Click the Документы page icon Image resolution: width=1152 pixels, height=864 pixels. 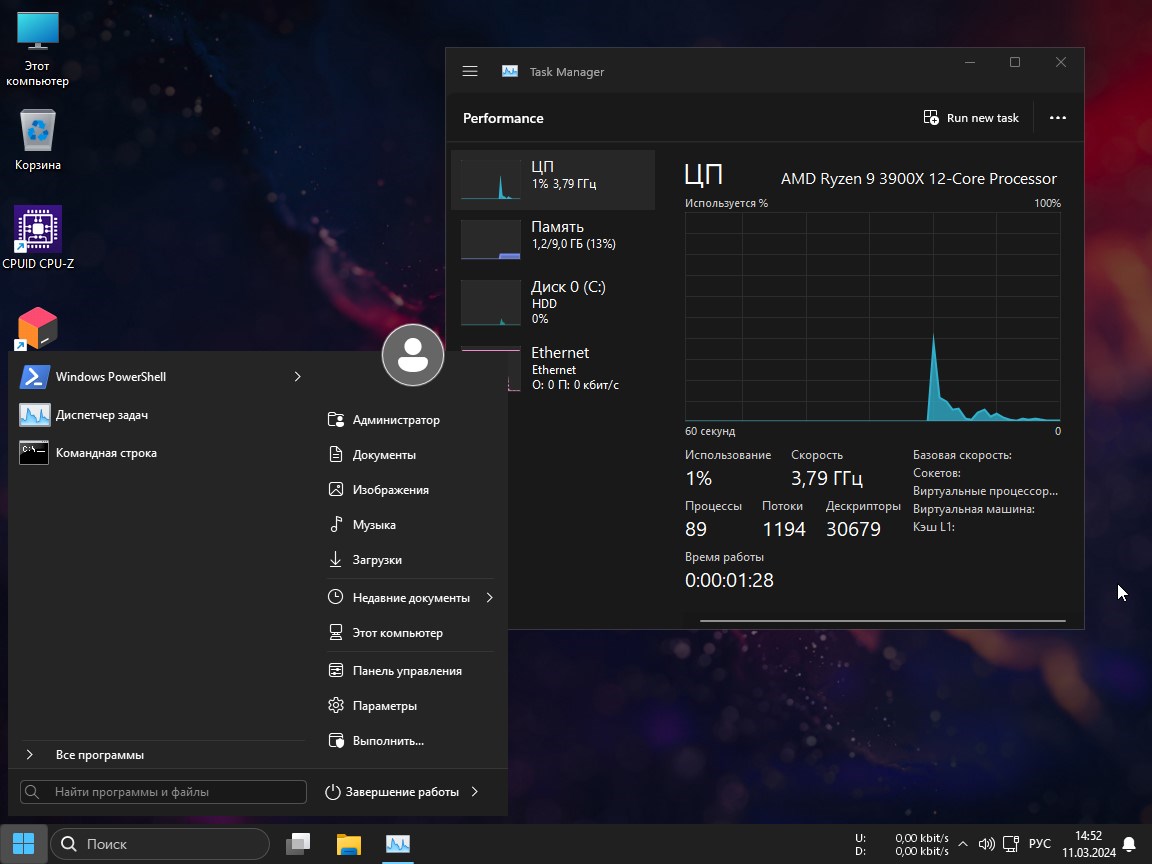tap(336, 454)
